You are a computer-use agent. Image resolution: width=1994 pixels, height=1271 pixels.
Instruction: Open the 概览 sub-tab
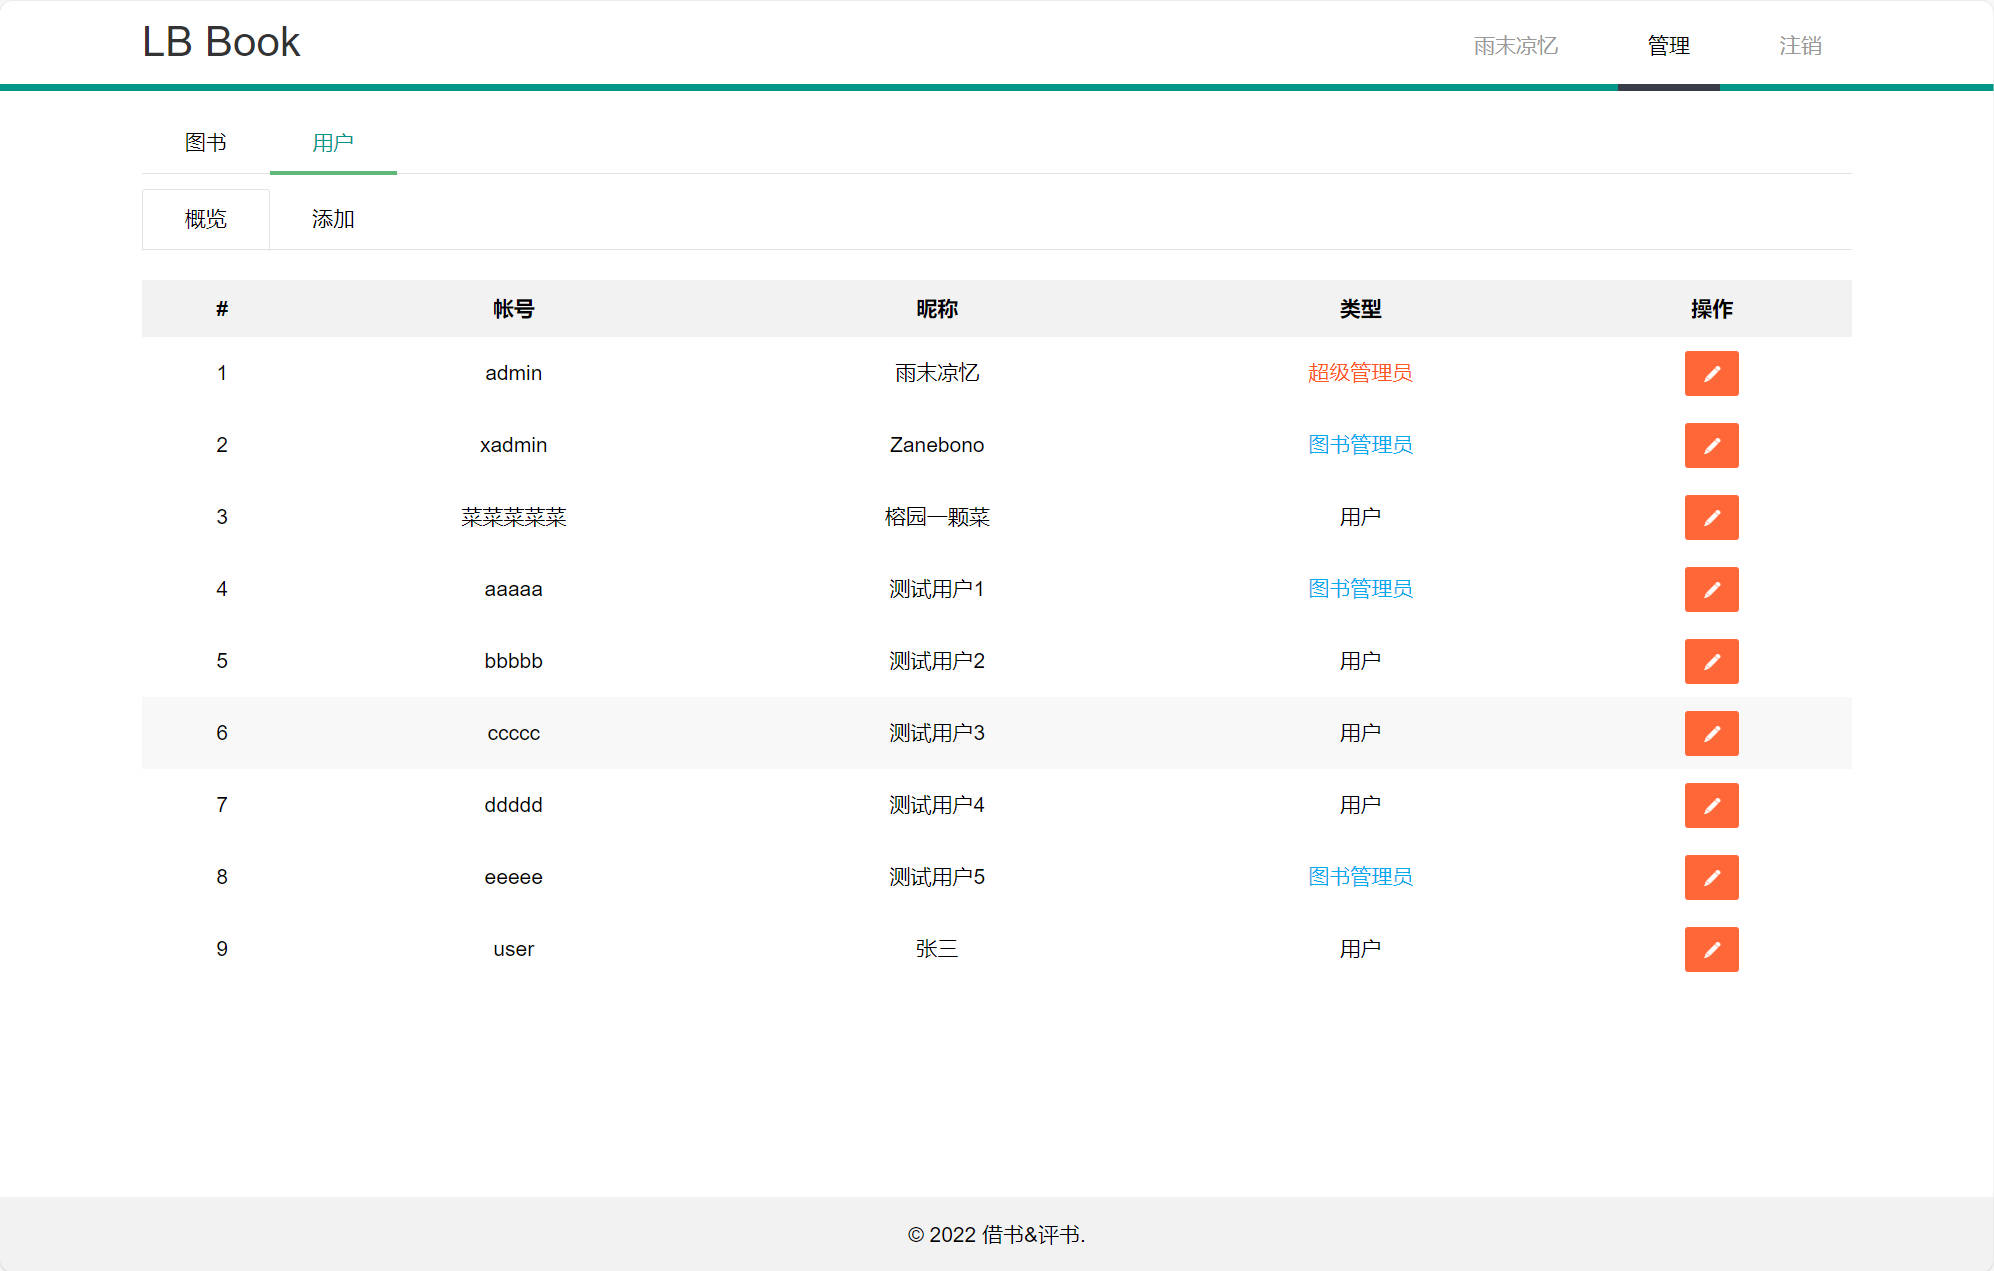coord(205,219)
